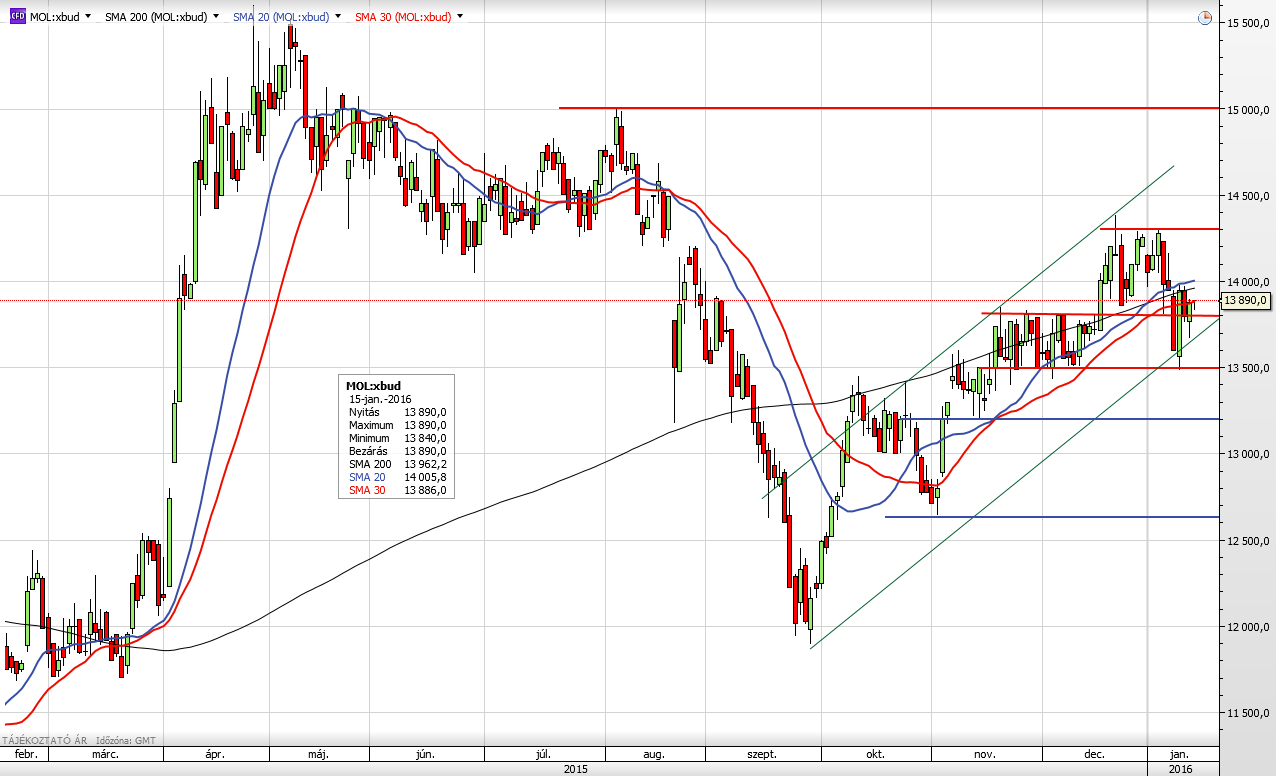Click the current price tag 13 890,0
This screenshot has width=1276, height=776.
click(x=1246, y=300)
